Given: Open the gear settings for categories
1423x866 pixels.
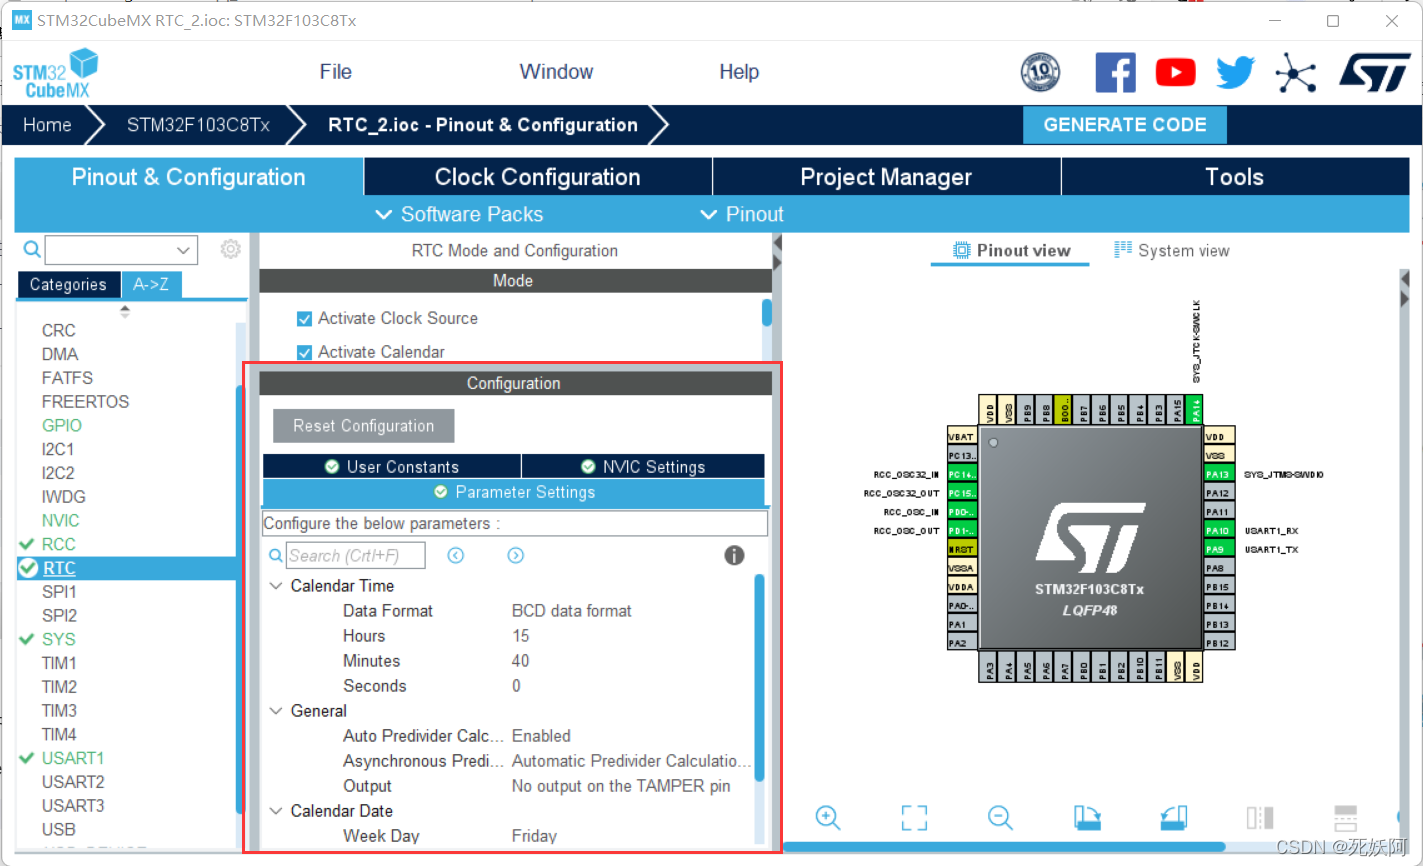Looking at the screenshot, I should (231, 249).
